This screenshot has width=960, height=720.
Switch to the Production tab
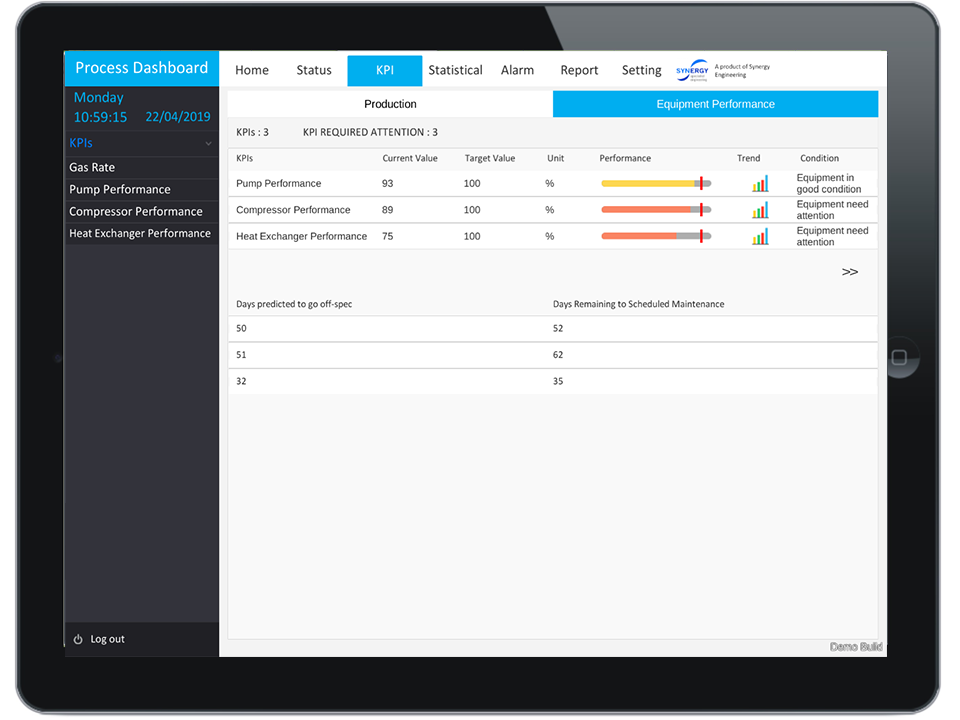[390, 104]
